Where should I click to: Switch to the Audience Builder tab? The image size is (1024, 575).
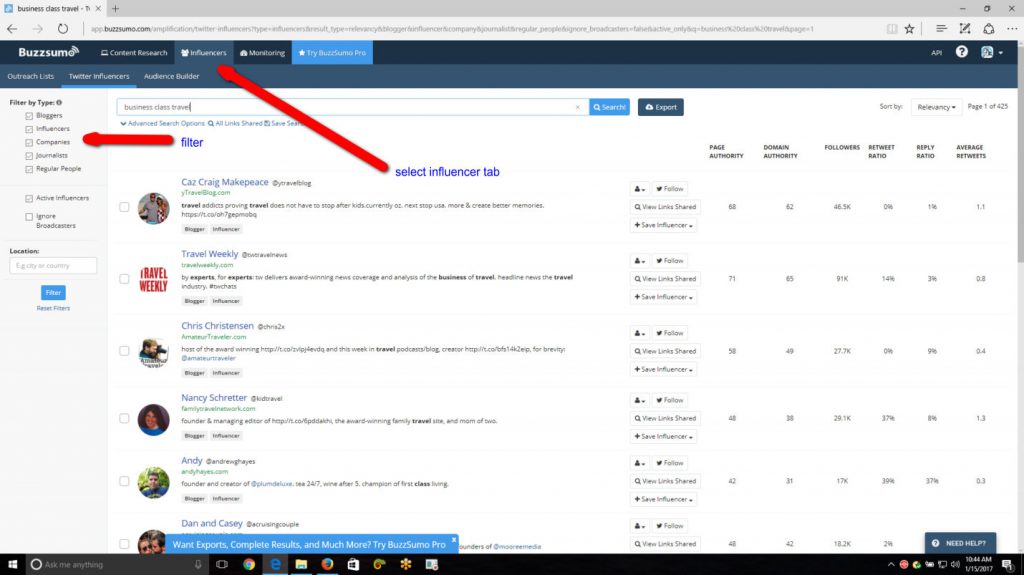[x=172, y=76]
